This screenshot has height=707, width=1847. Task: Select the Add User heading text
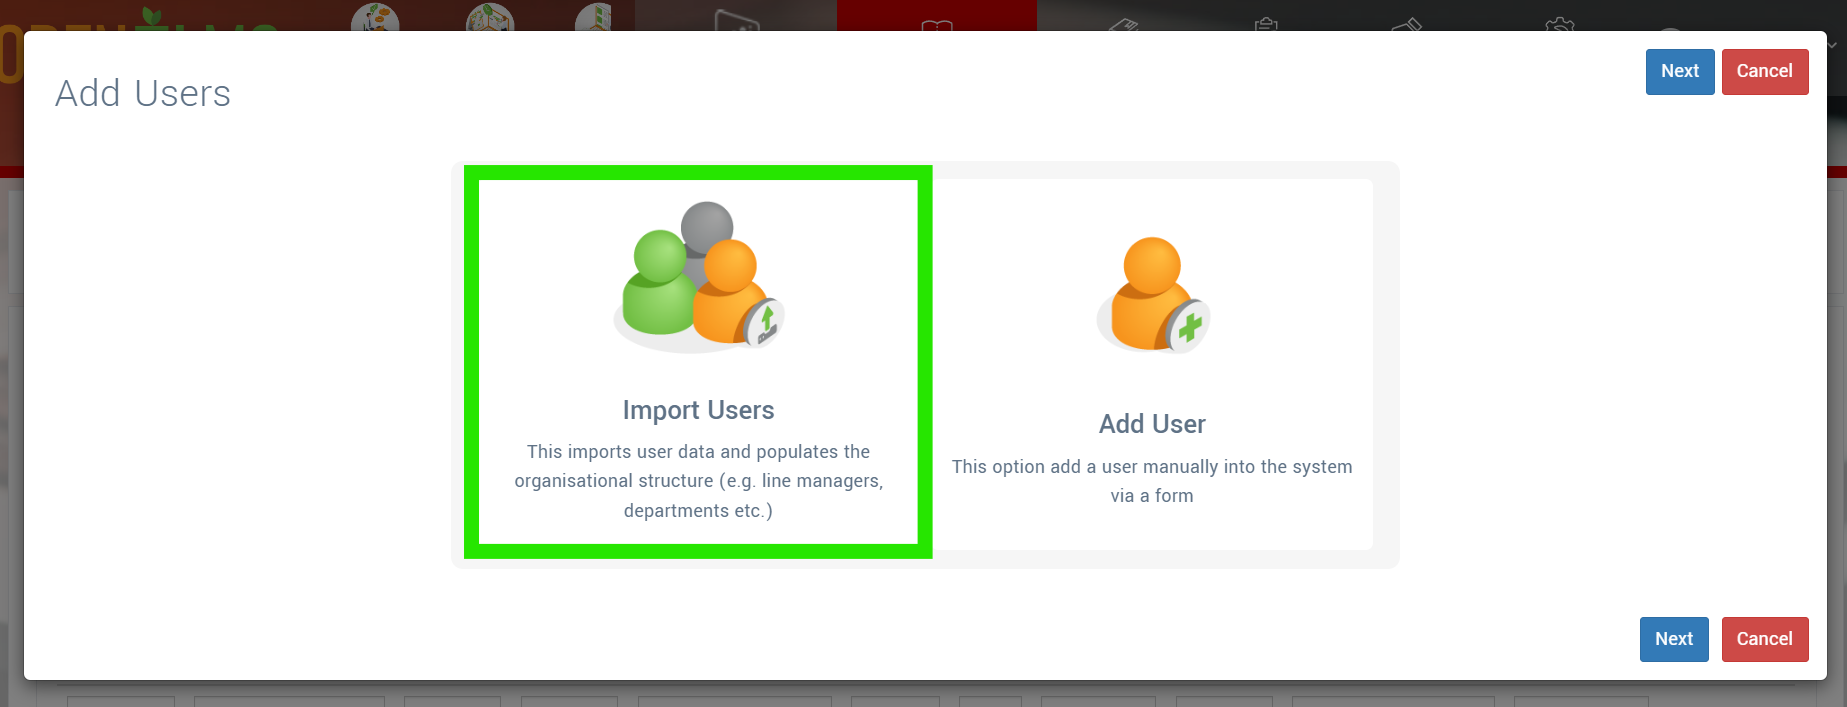pos(1152,424)
